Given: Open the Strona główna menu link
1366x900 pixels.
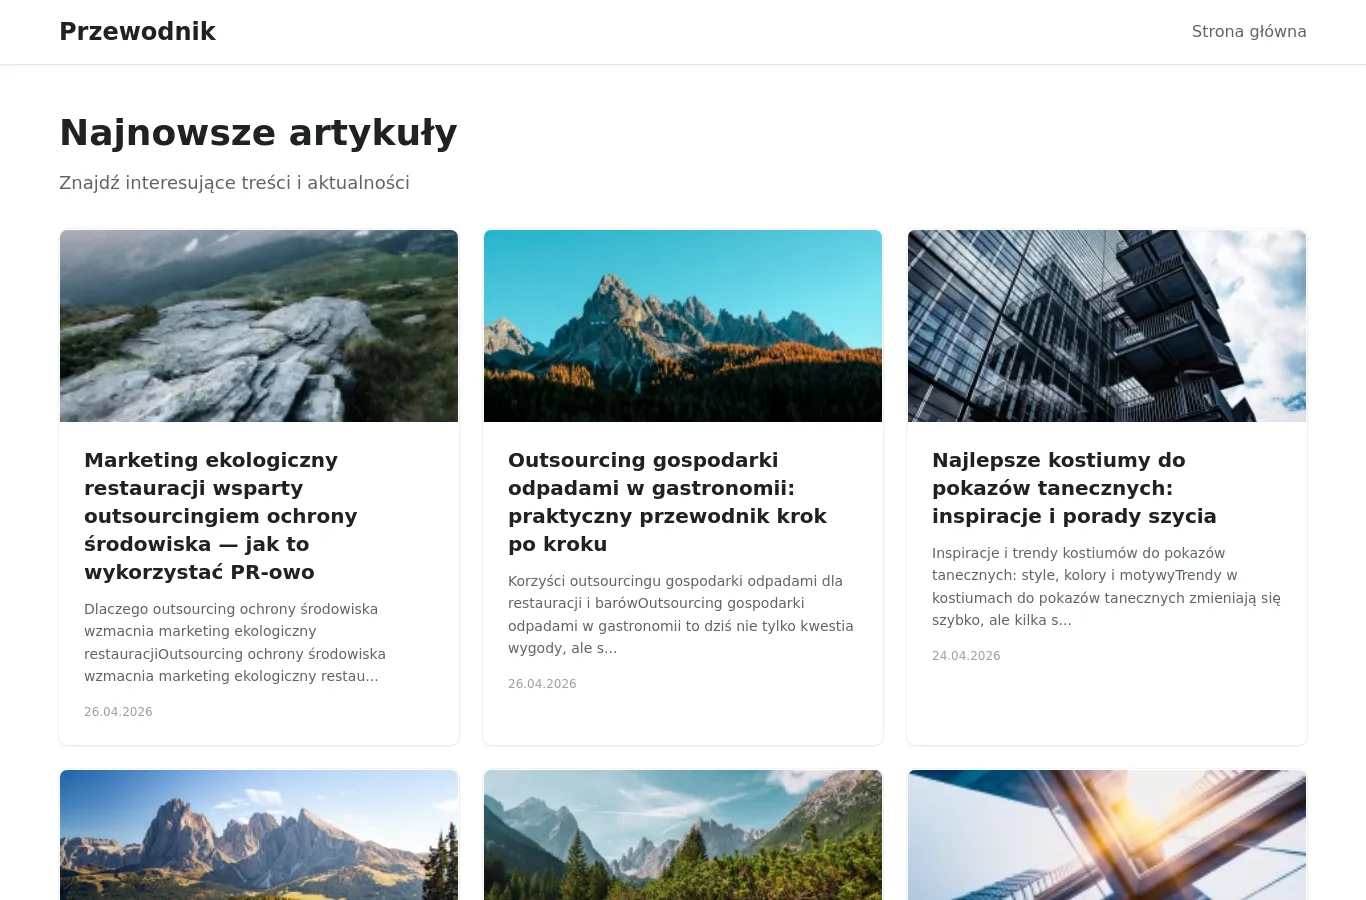Looking at the screenshot, I should 1249,32.
